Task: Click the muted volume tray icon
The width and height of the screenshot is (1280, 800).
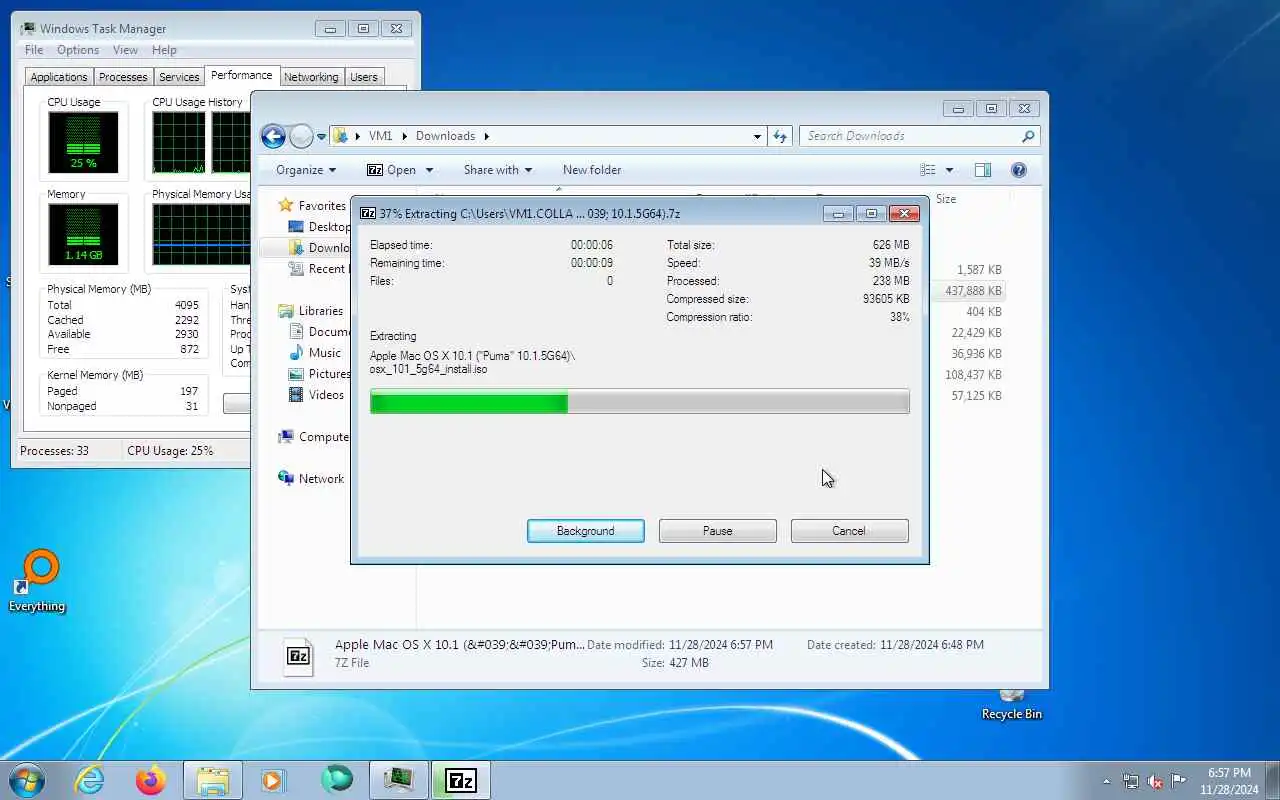Action: click(1155, 782)
